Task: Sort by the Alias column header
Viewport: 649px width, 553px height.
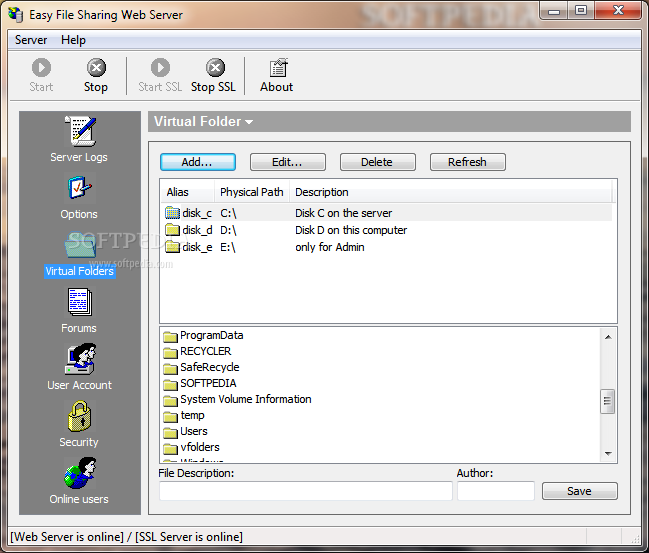Action: click(187, 192)
